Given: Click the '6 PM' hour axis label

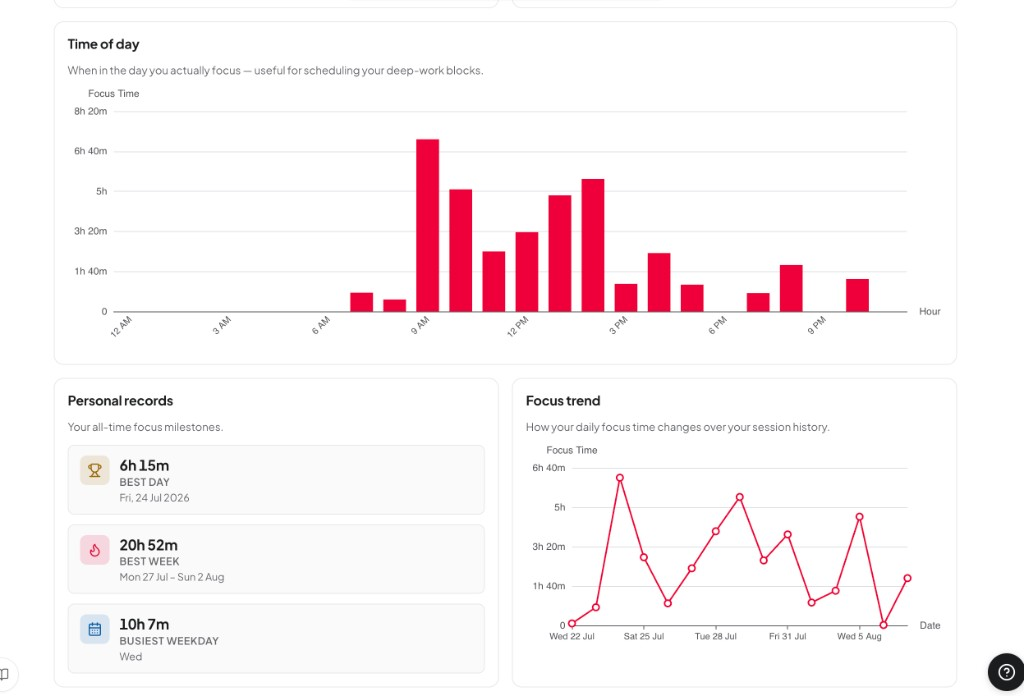Looking at the screenshot, I should 717,325.
